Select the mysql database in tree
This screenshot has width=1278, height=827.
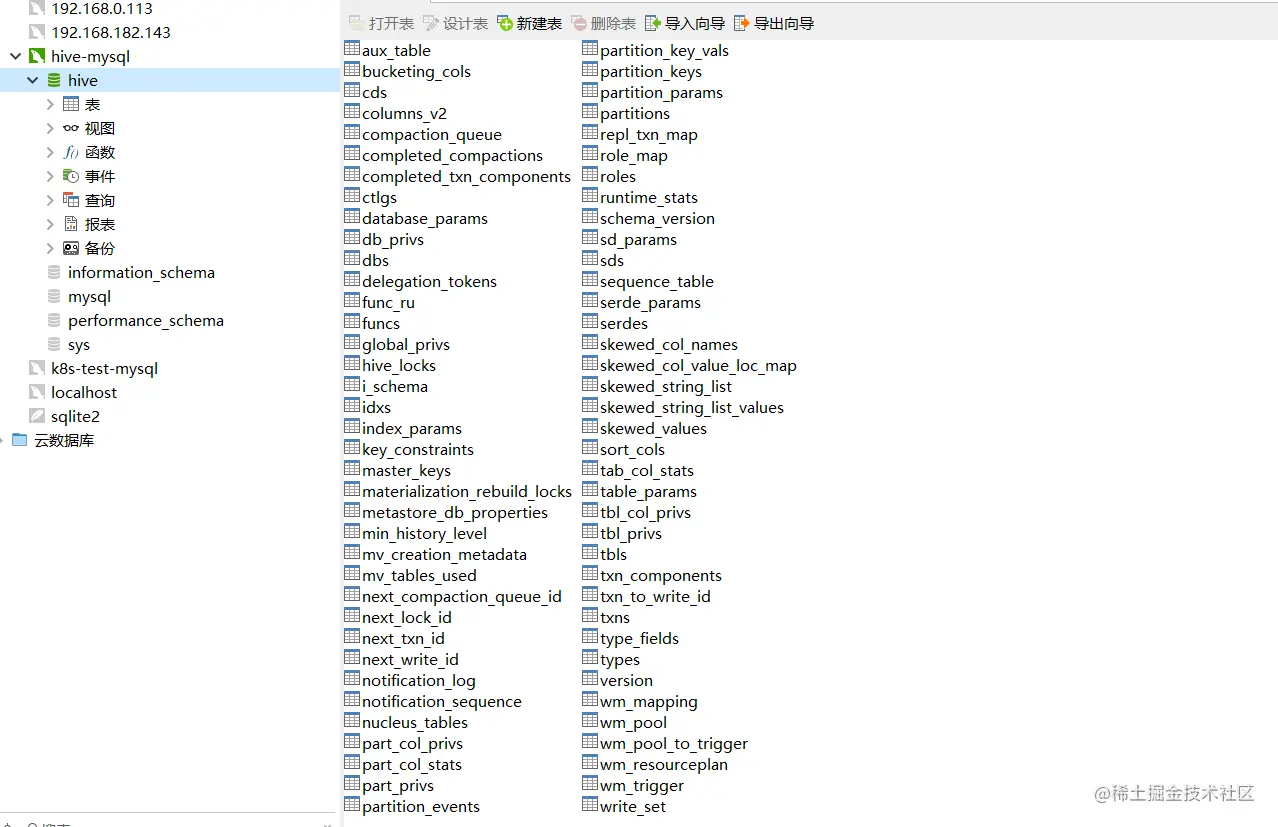[x=89, y=297]
